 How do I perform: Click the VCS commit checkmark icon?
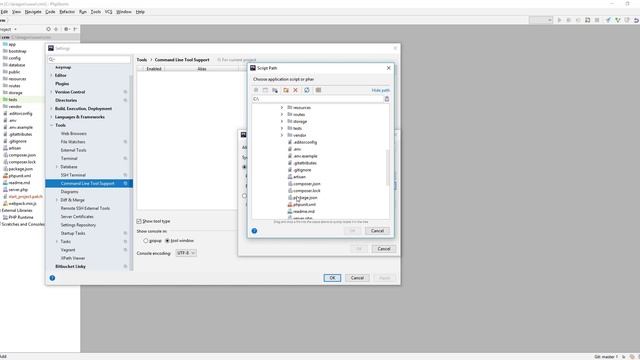[618, 20]
